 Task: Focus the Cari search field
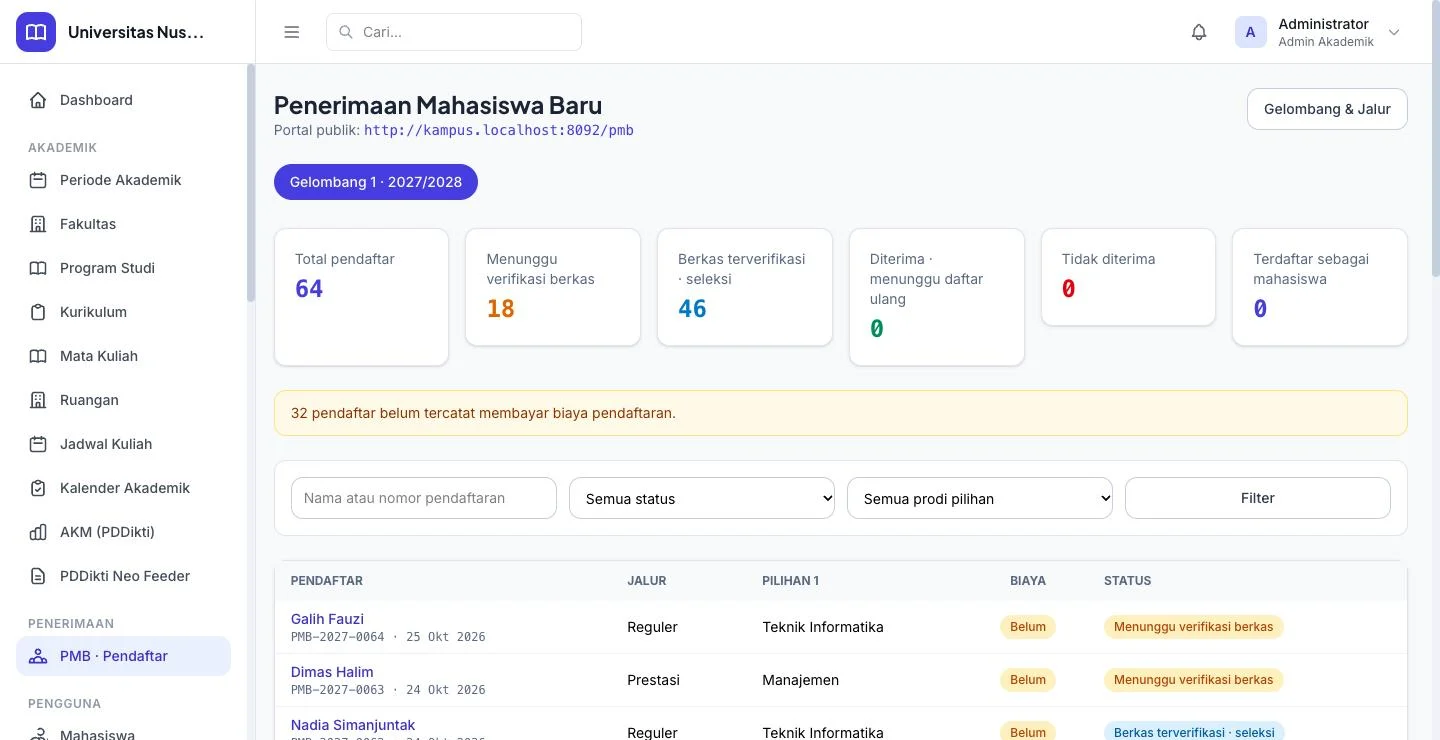click(454, 32)
